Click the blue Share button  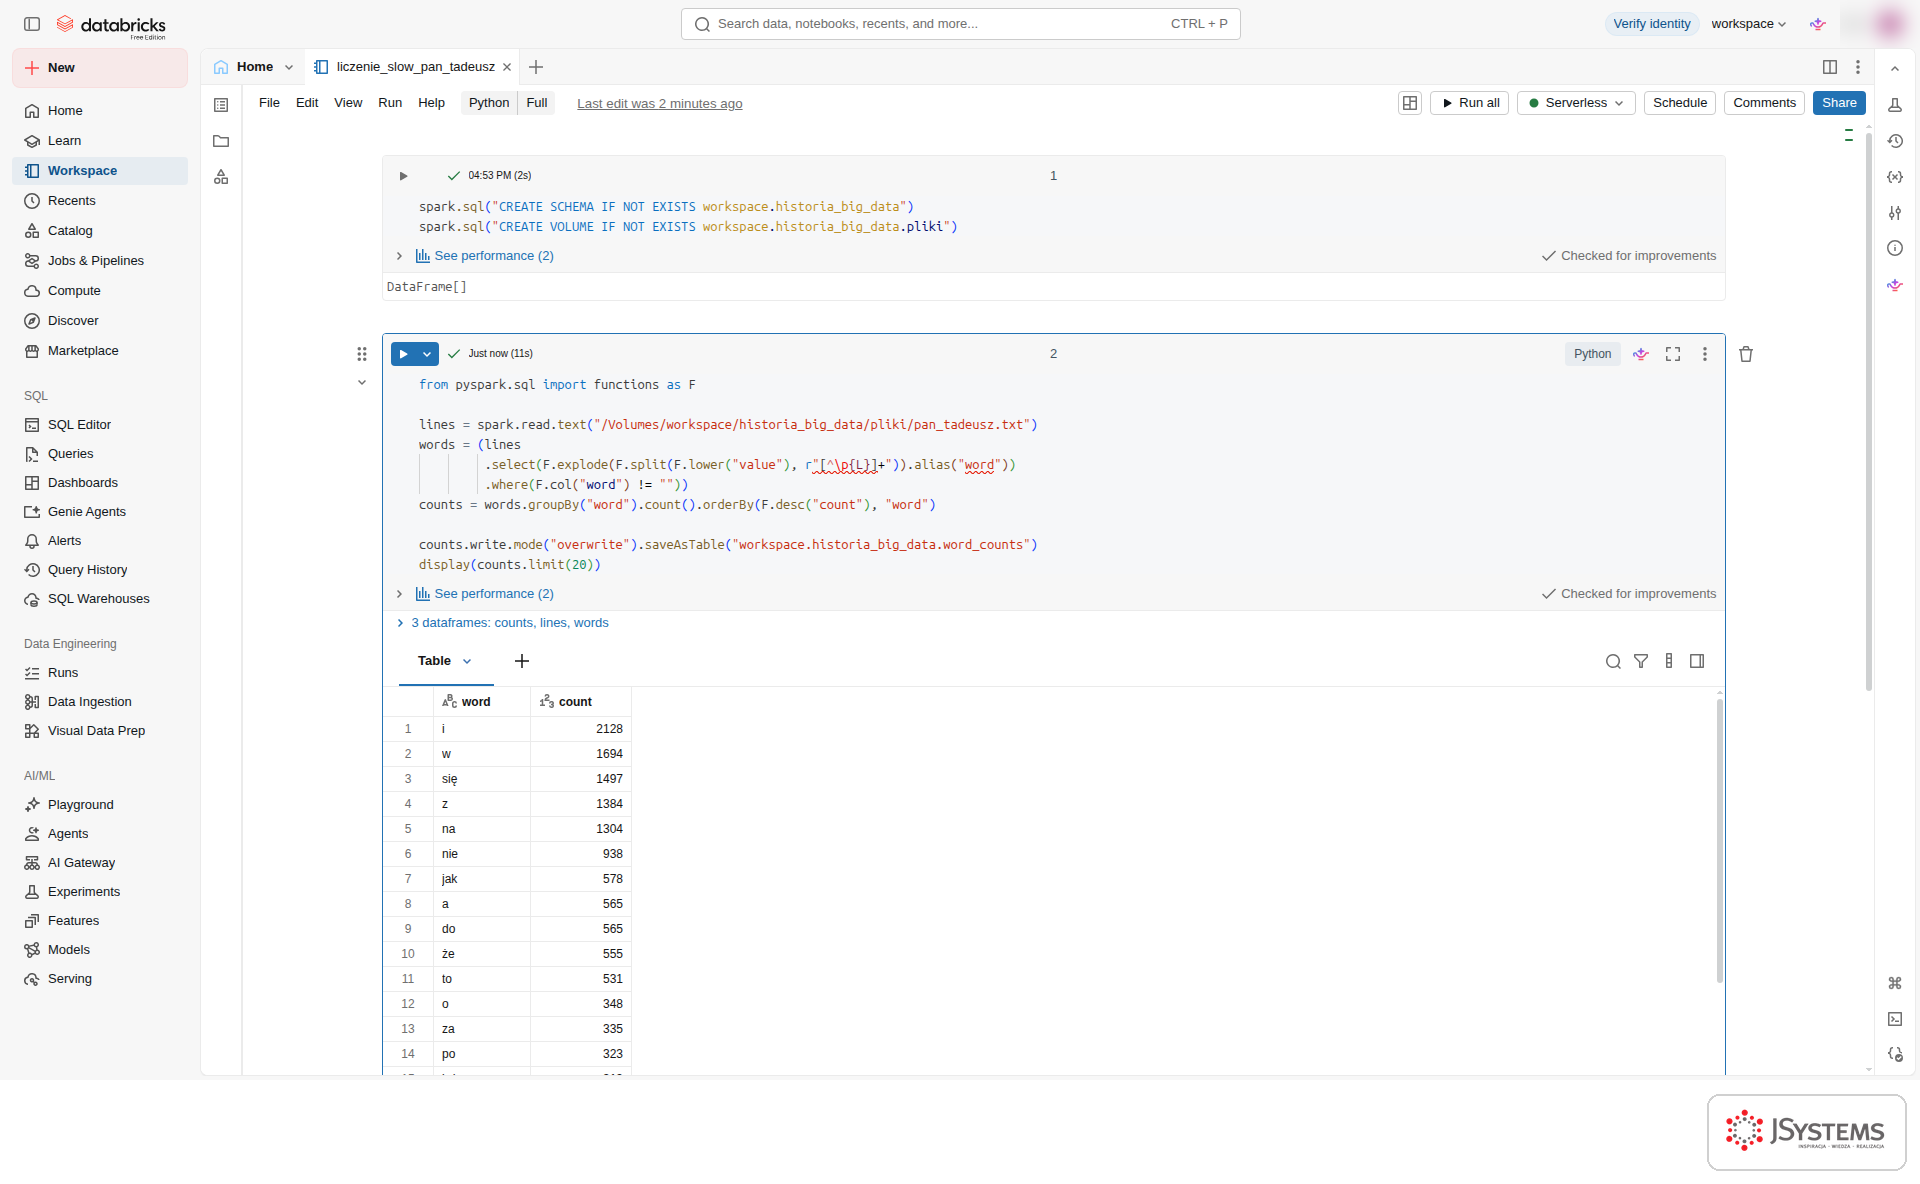(x=1839, y=103)
